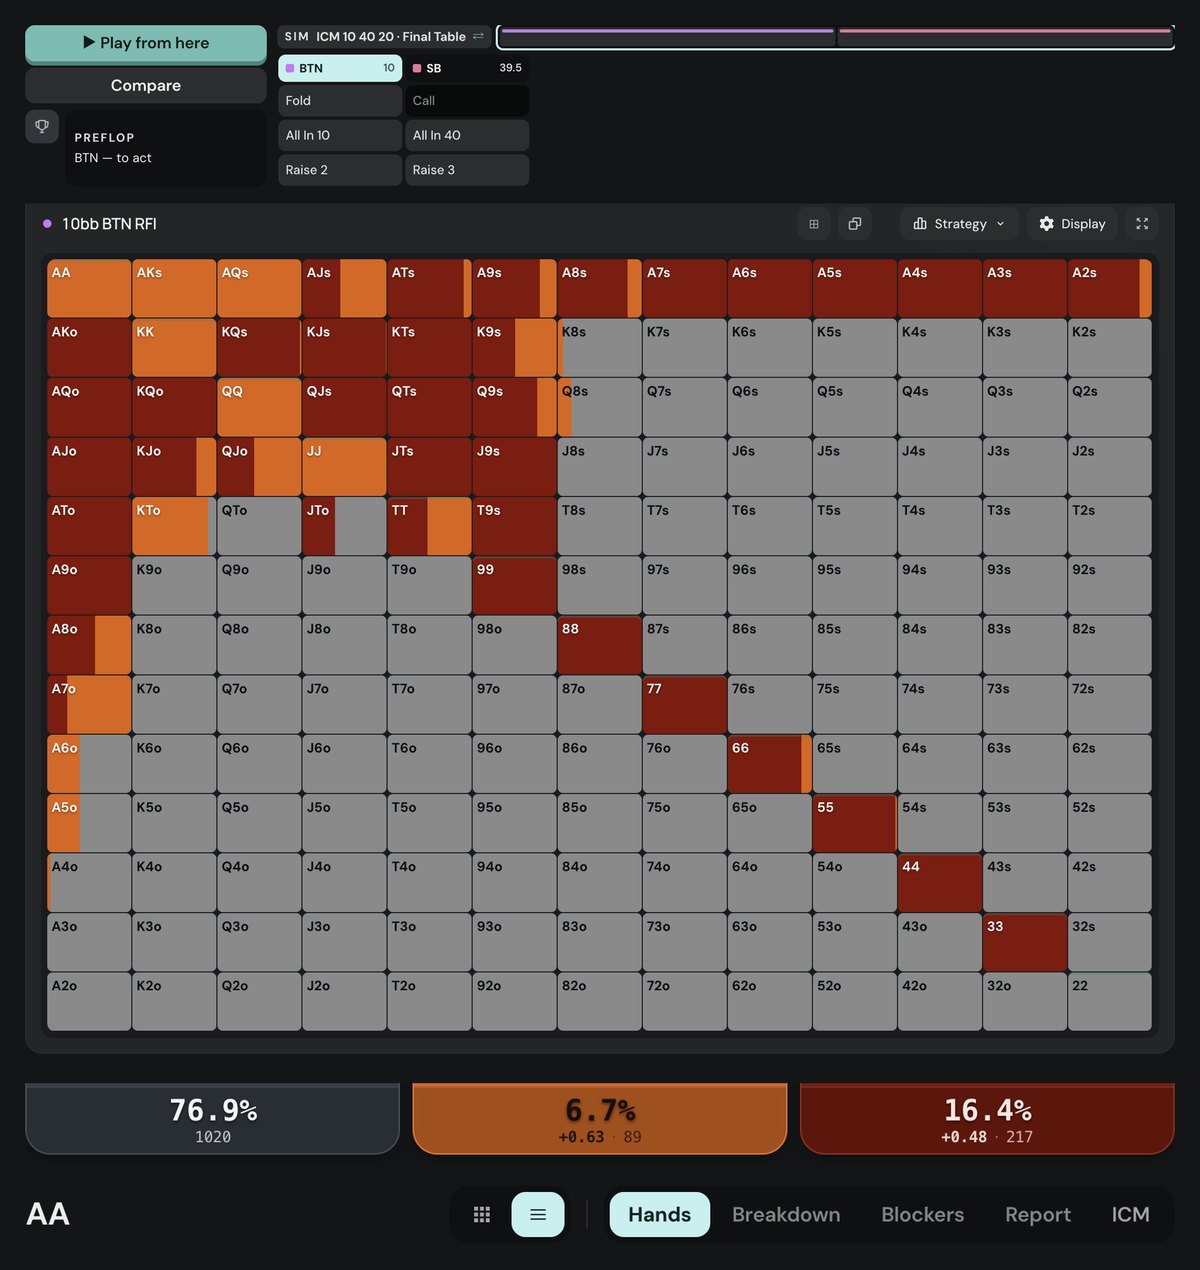This screenshot has width=1200, height=1270.
Task: Select the AA cell in matrix
Action: tap(89, 288)
